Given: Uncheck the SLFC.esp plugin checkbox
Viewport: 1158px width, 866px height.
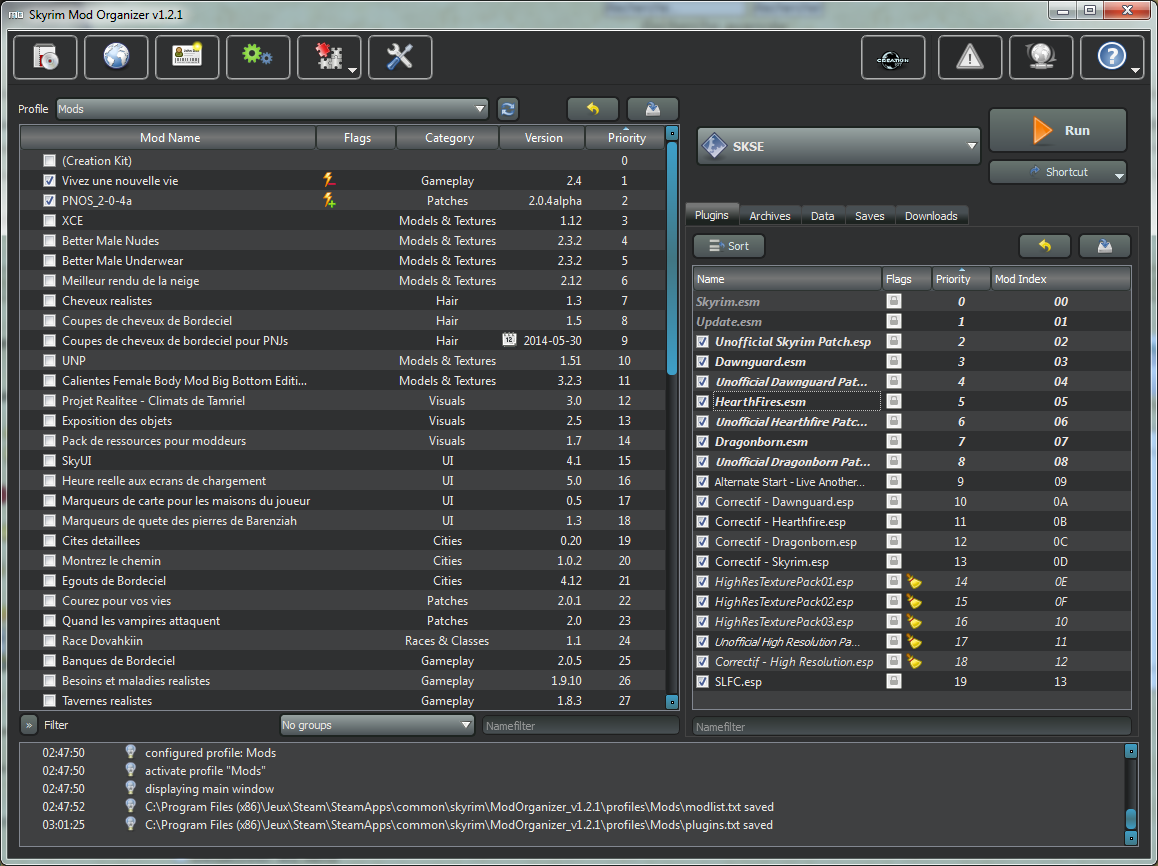Looking at the screenshot, I should pyautogui.click(x=702, y=681).
